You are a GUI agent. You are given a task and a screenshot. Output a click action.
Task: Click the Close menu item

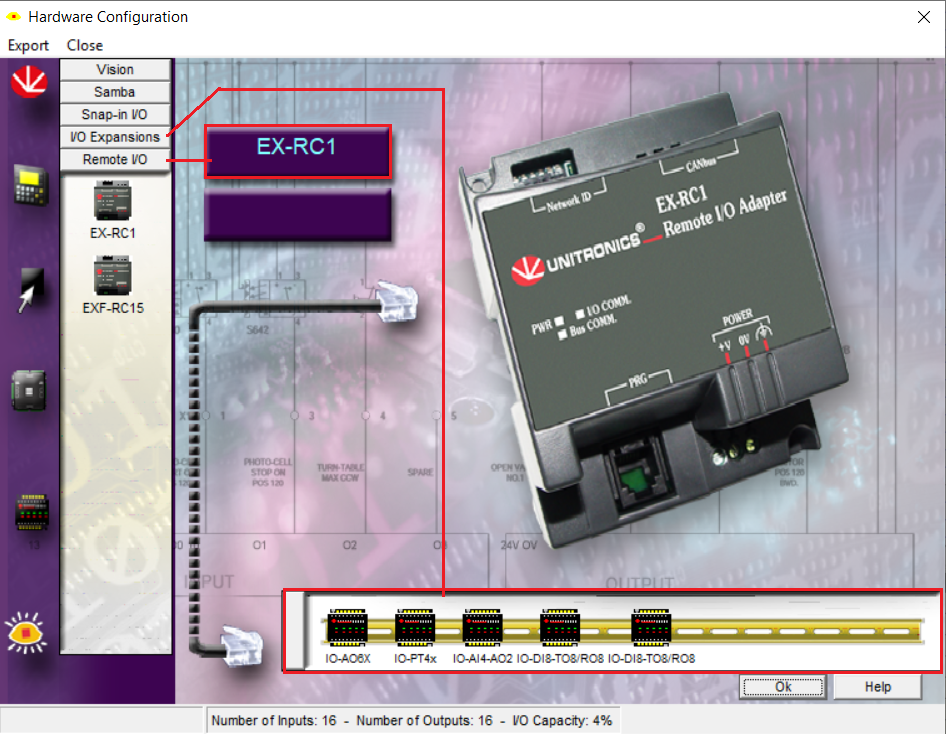click(84, 45)
